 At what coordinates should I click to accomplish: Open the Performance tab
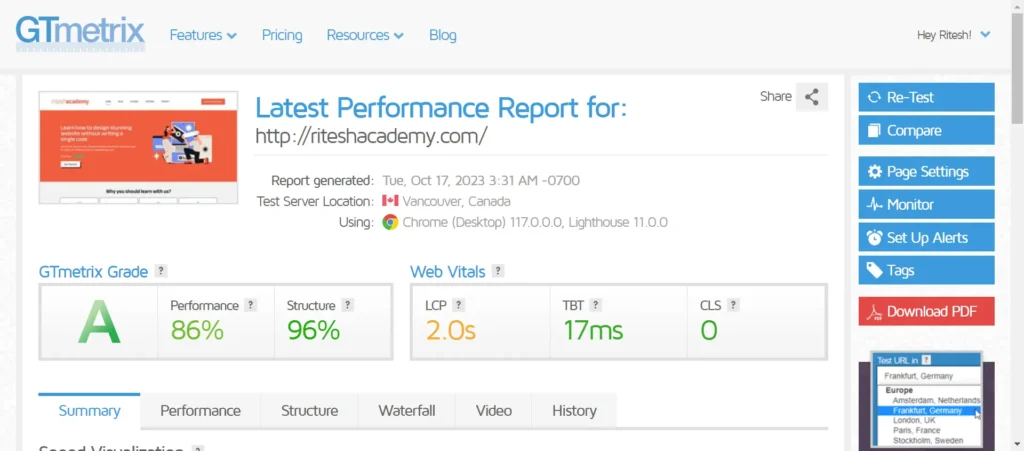point(200,411)
